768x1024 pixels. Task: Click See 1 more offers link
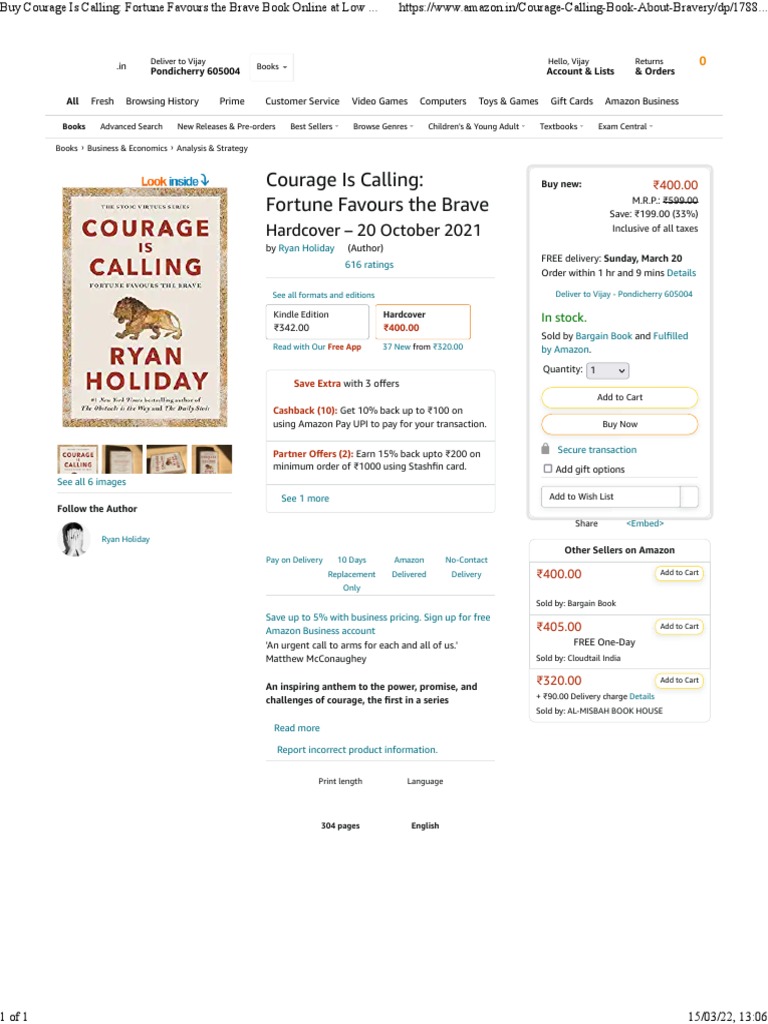(x=305, y=498)
